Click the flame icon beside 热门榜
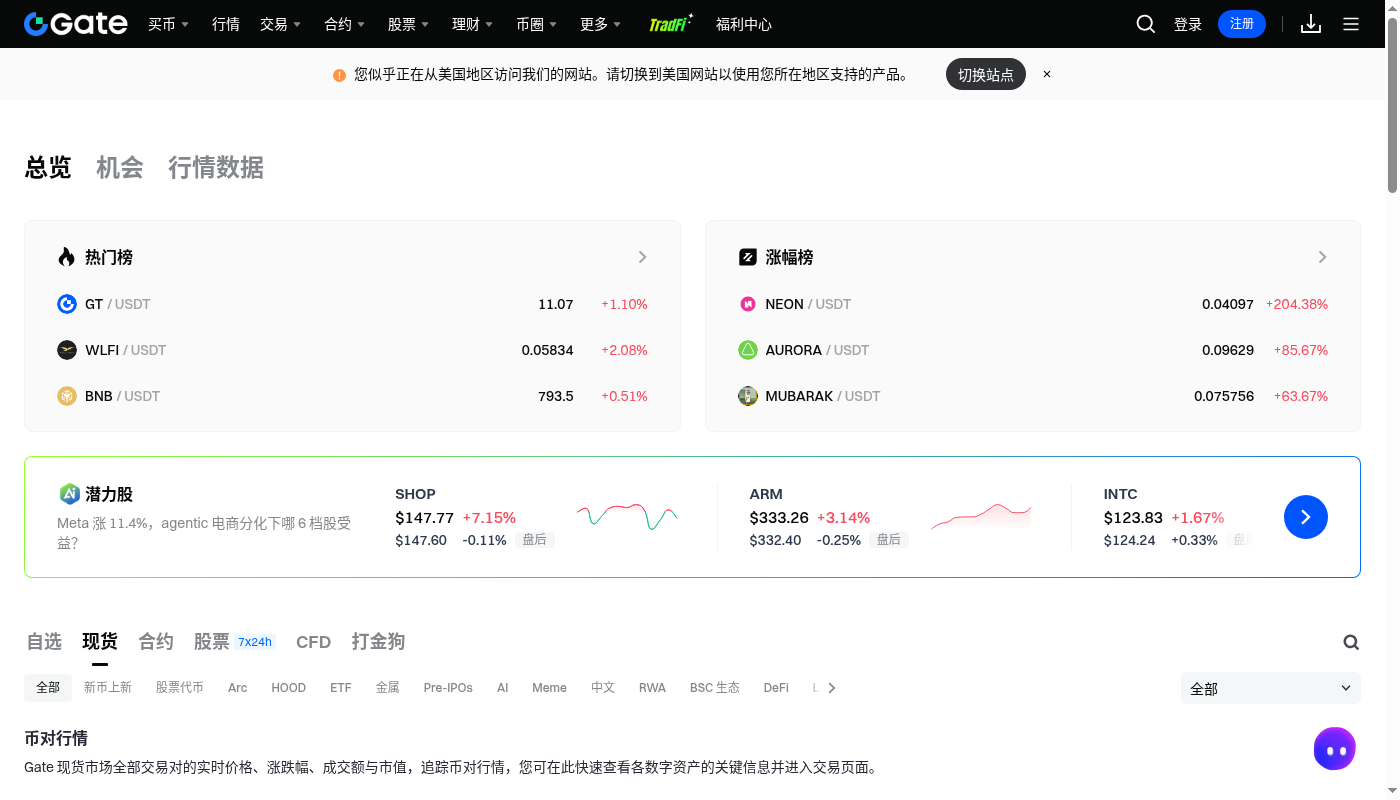The width and height of the screenshot is (1400, 800). (67, 257)
